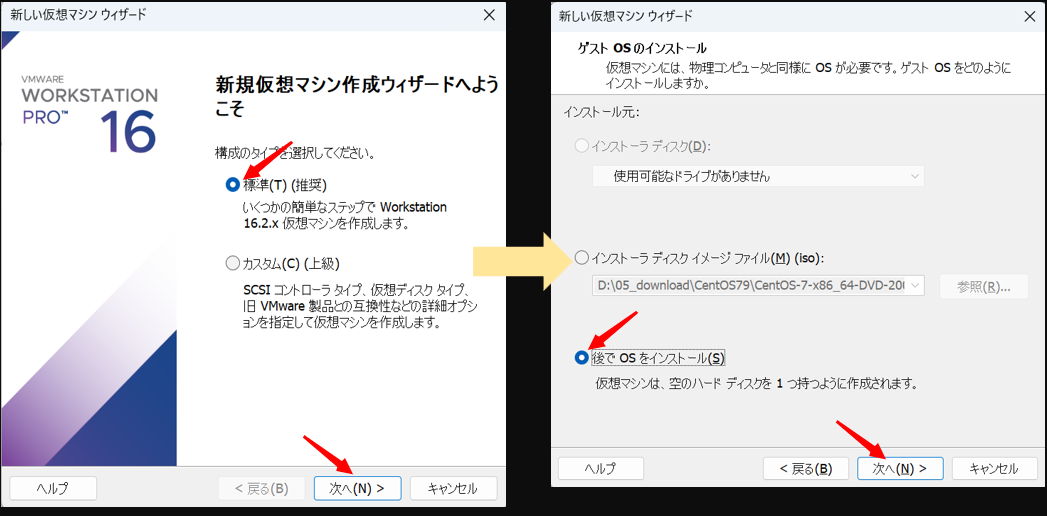Click the SCSI コントローラ タイプ description text
1047x516 pixels.
pos(361,307)
